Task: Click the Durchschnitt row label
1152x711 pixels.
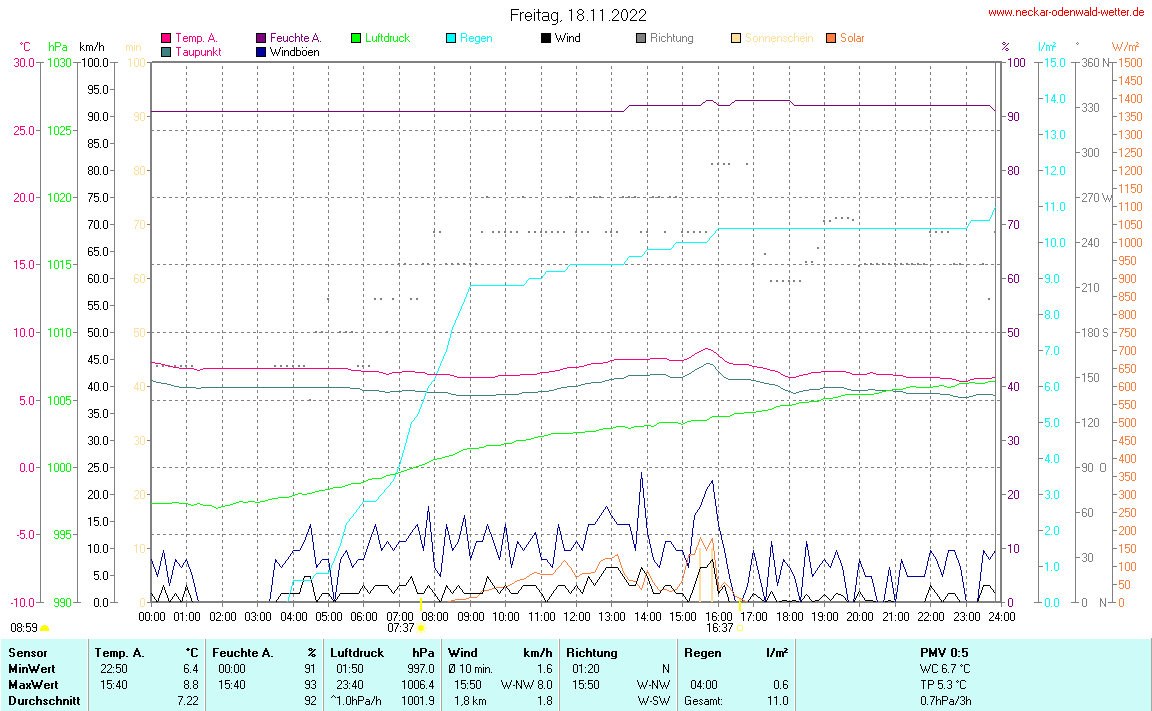Action: point(44,701)
